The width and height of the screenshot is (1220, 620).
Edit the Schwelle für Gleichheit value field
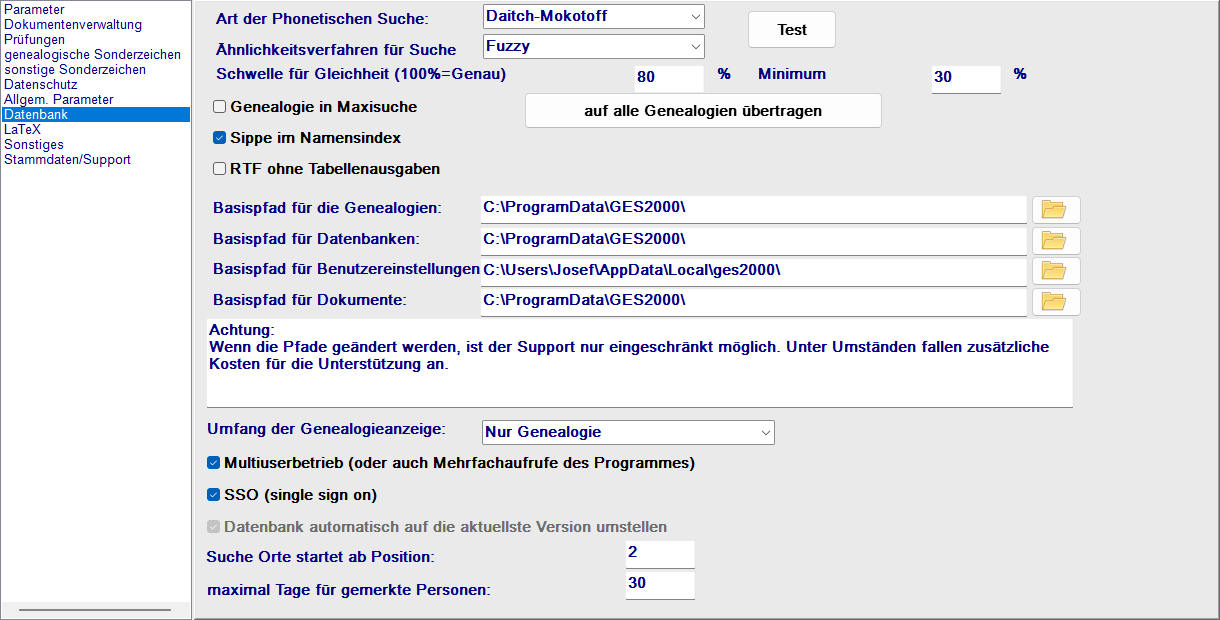click(668, 77)
